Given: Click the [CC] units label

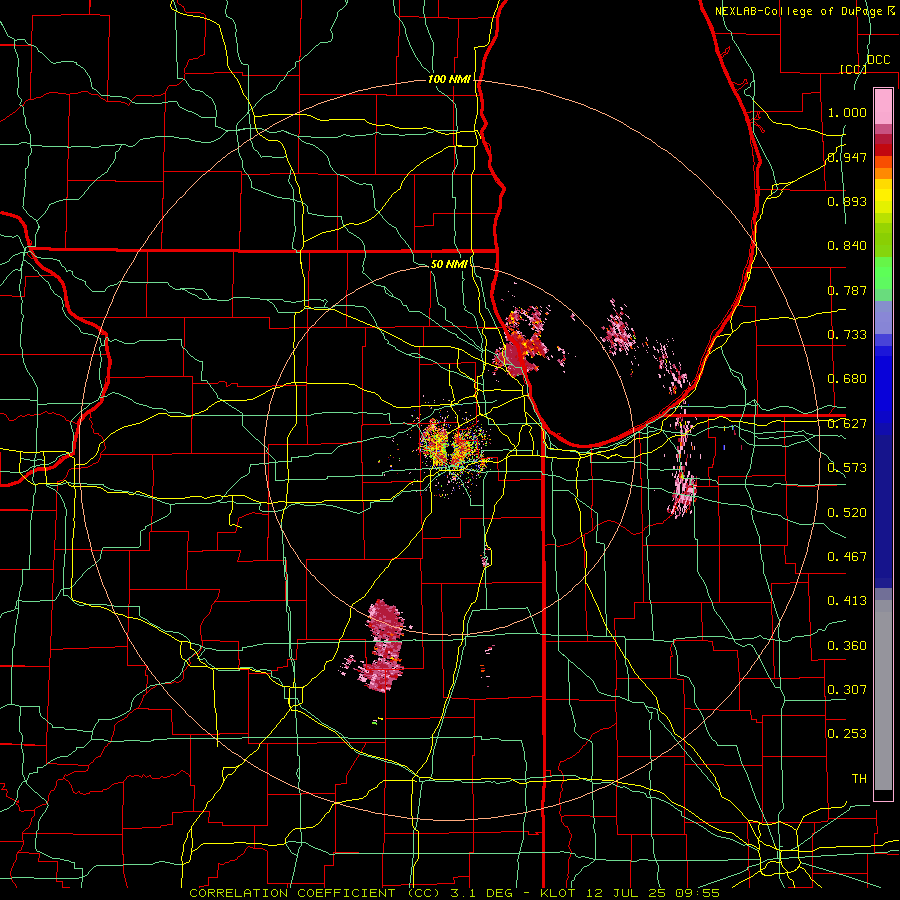Looking at the screenshot, I should point(853,69).
